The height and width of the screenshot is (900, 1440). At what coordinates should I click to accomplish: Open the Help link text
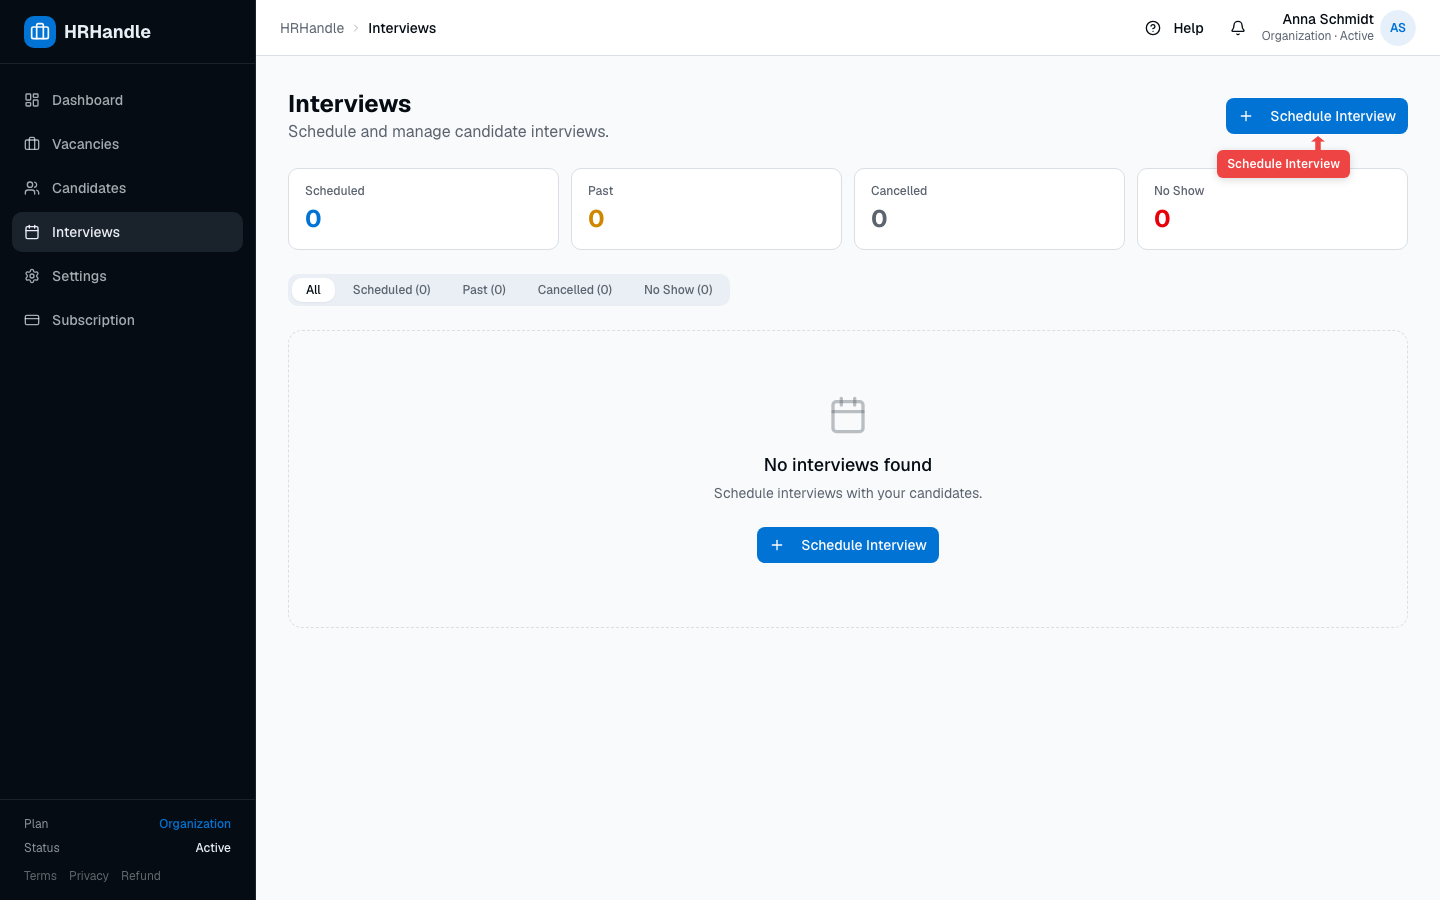[x=1188, y=28]
